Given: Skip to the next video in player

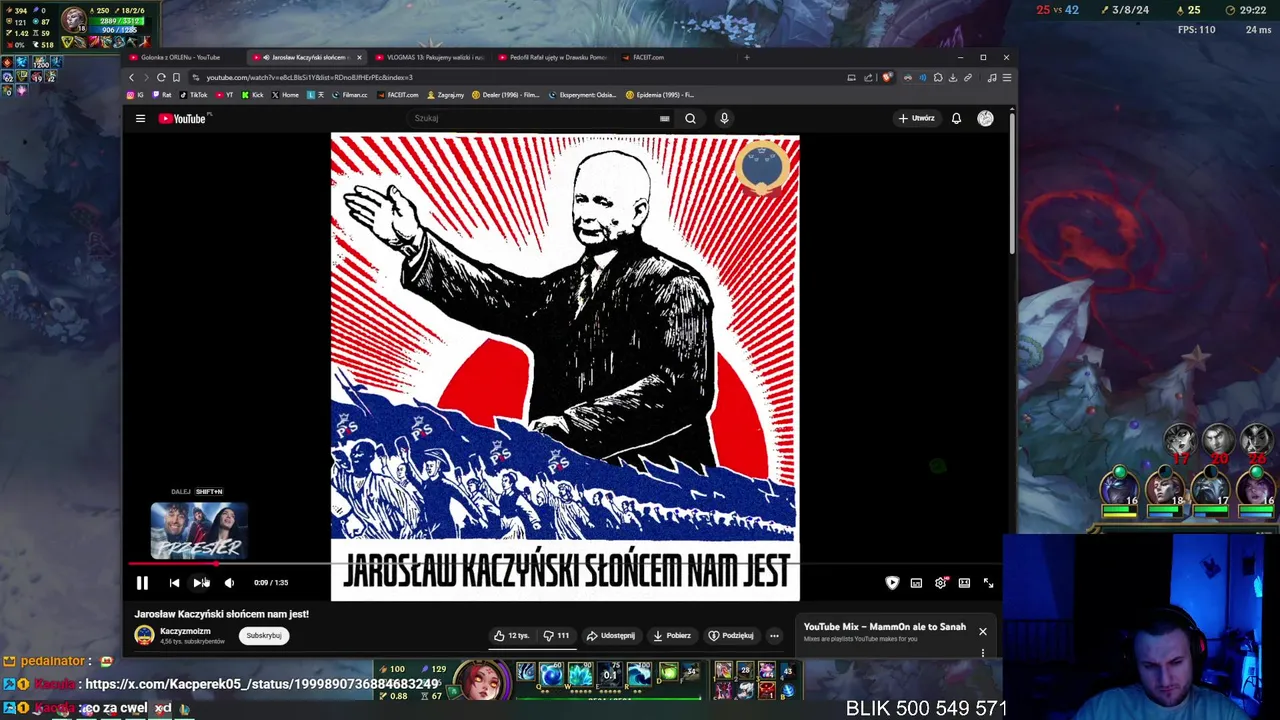Looking at the screenshot, I should [200, 583].
